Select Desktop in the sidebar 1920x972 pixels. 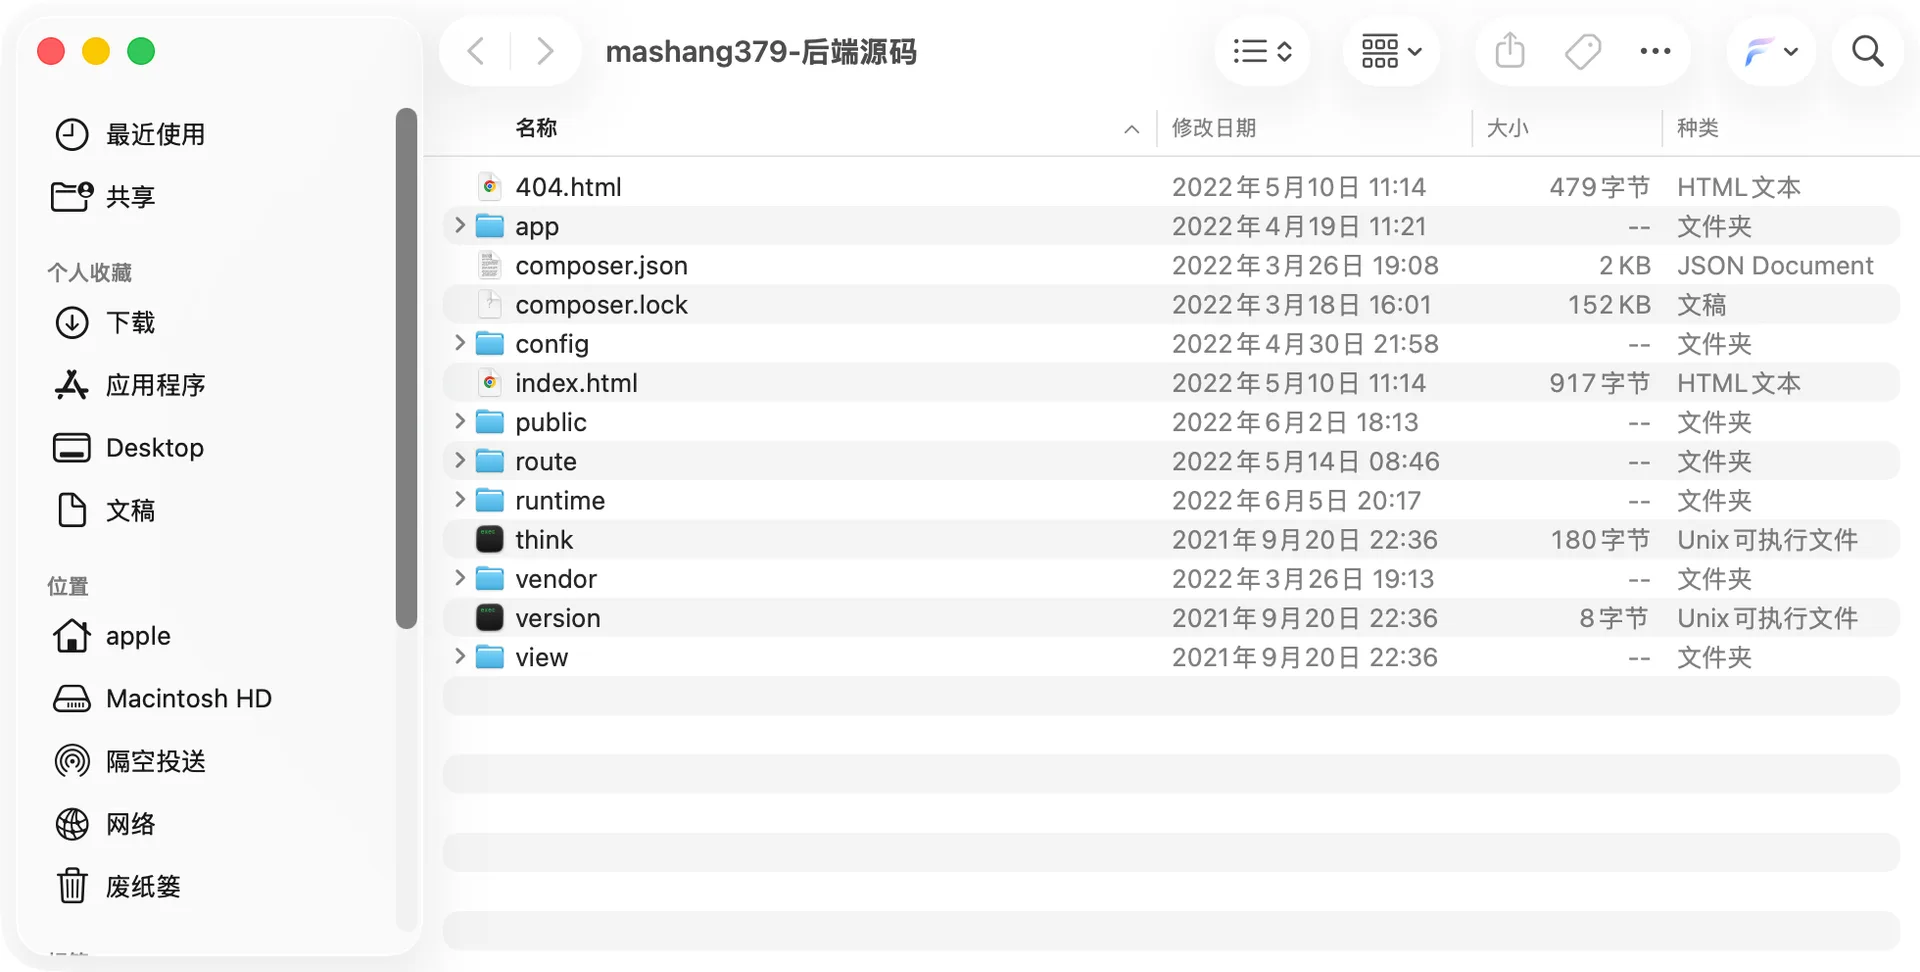click(x=128, y=448)
